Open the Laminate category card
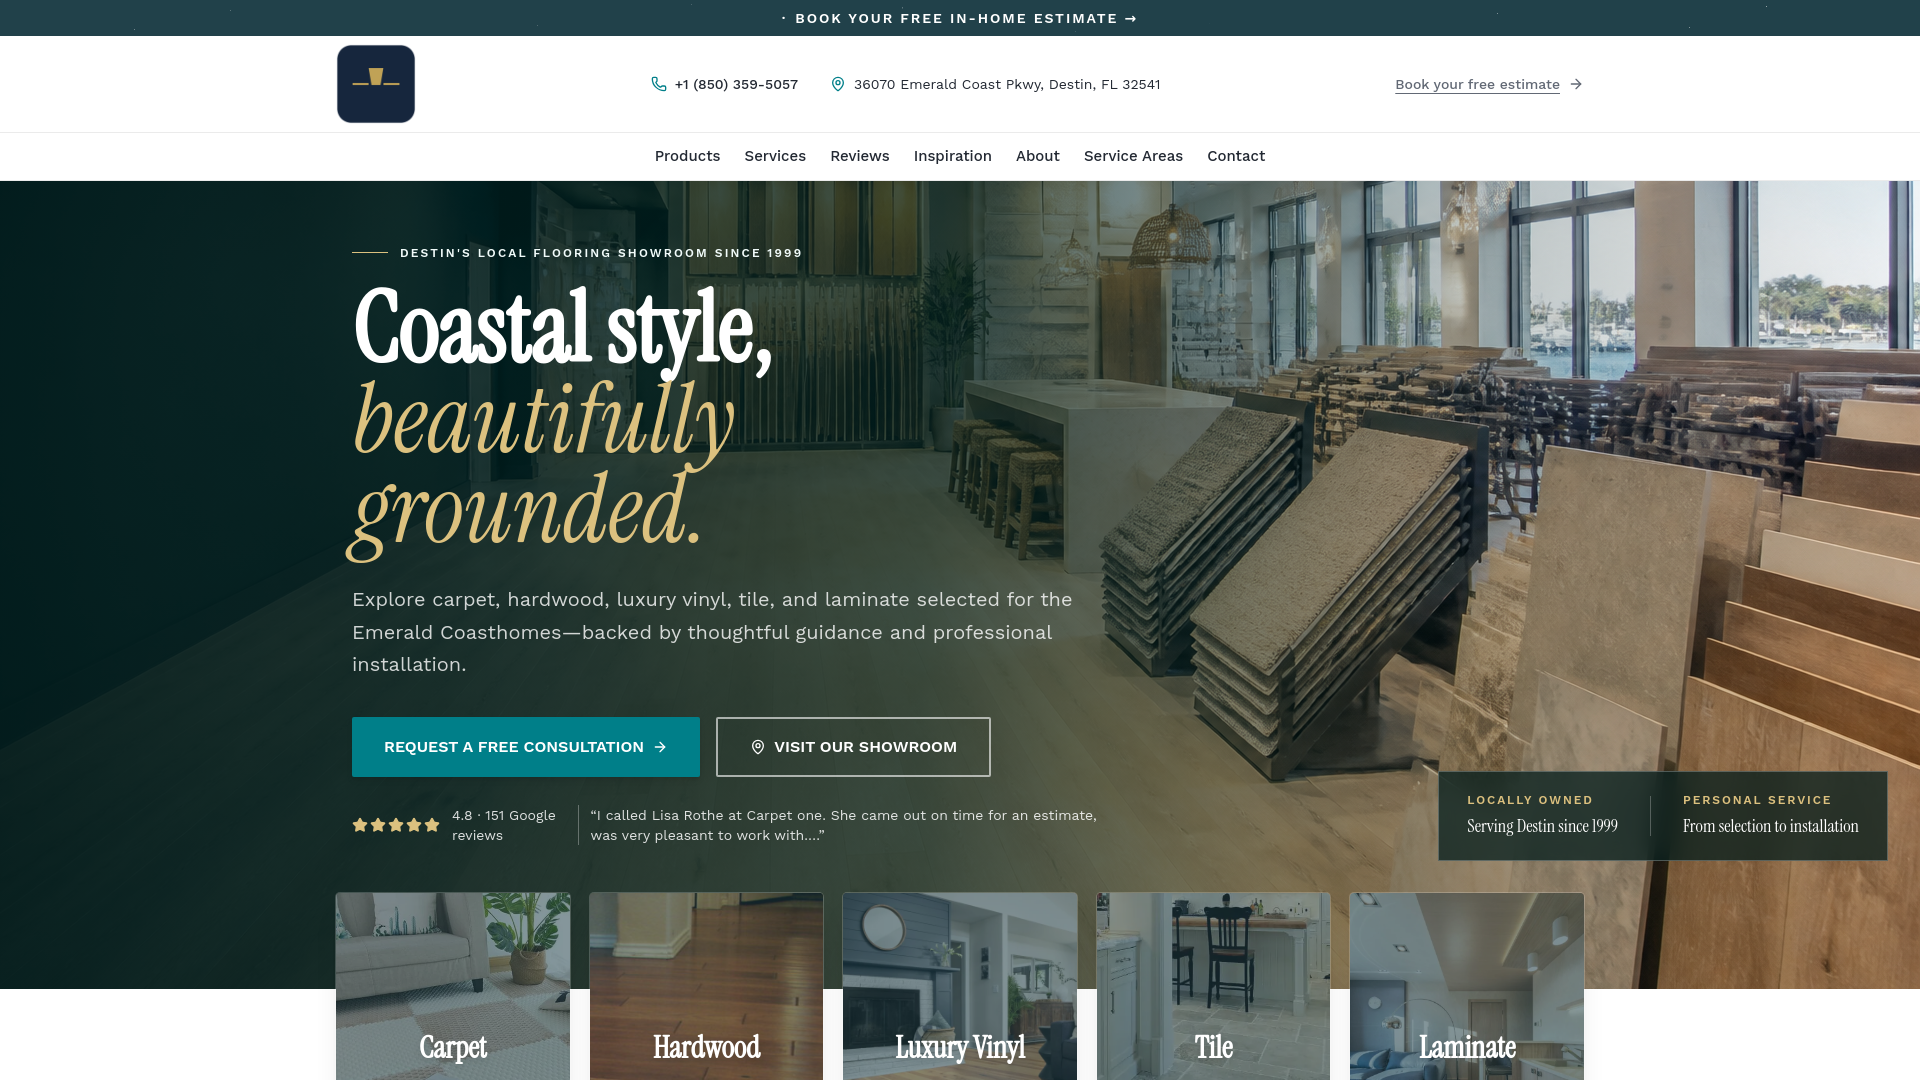This screenshot has height=1080, width=1920. point(1467,986)
